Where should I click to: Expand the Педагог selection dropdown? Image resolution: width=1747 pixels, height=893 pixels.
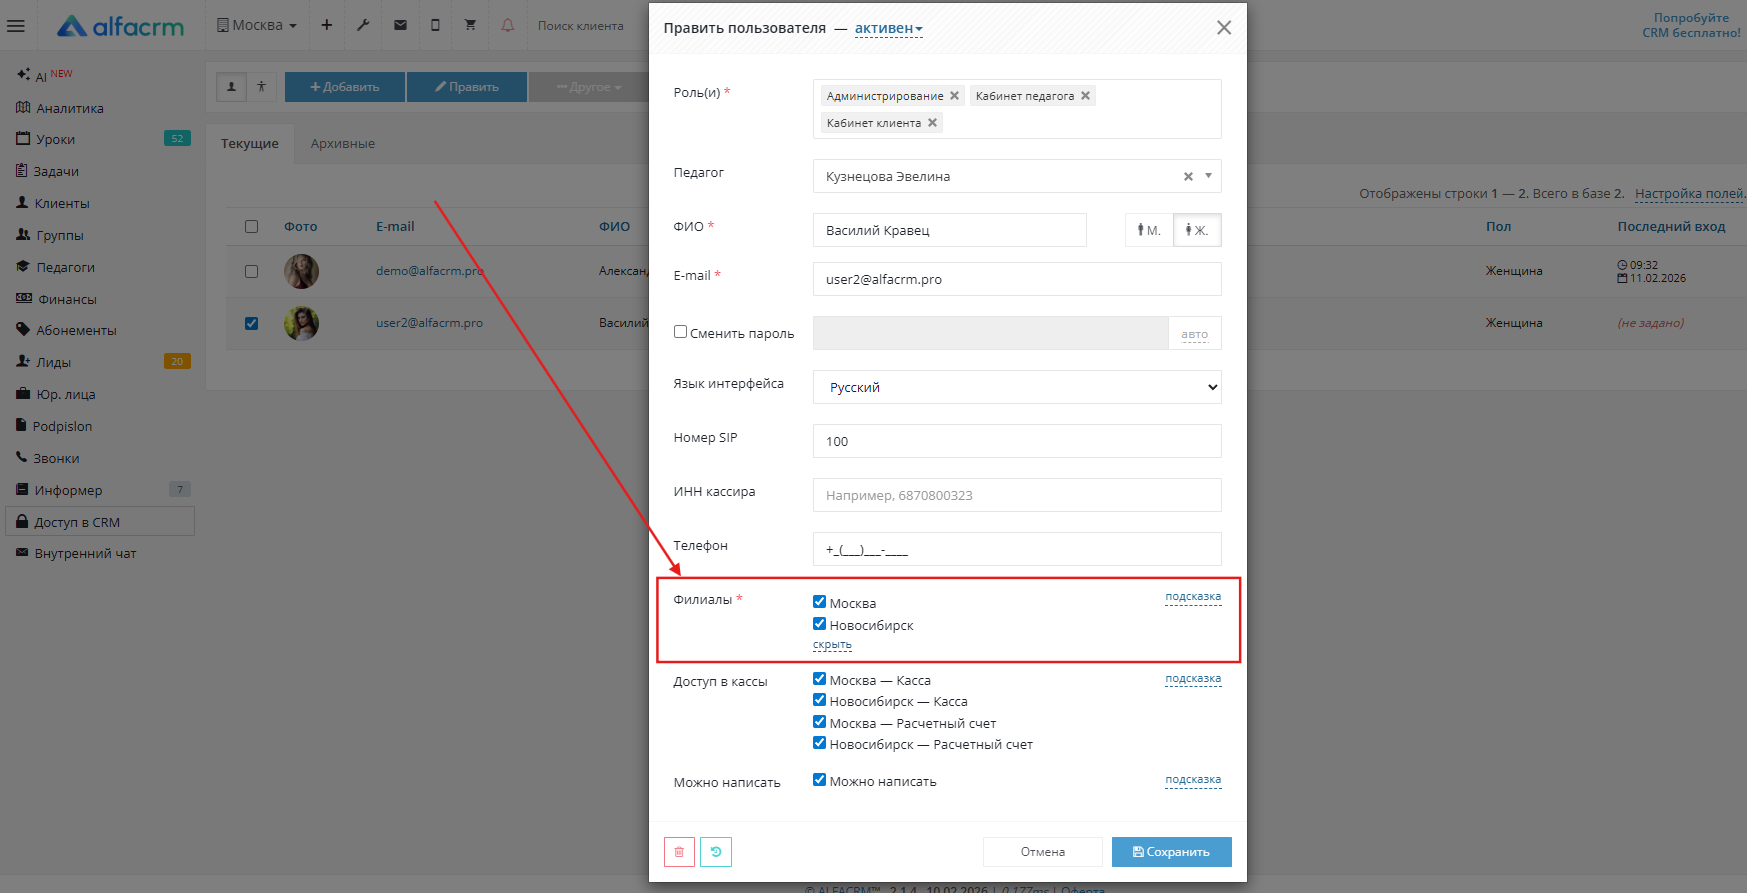point(1208,176)
